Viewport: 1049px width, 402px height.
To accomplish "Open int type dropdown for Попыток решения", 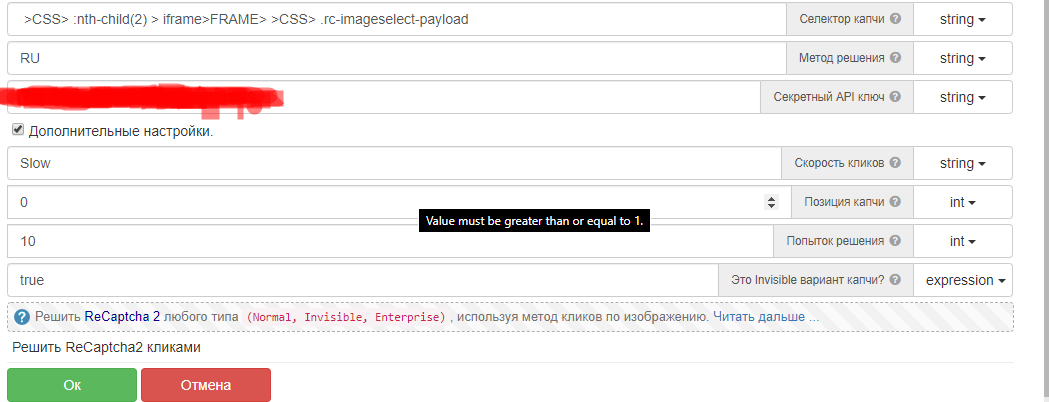I will tap(963, 241).
